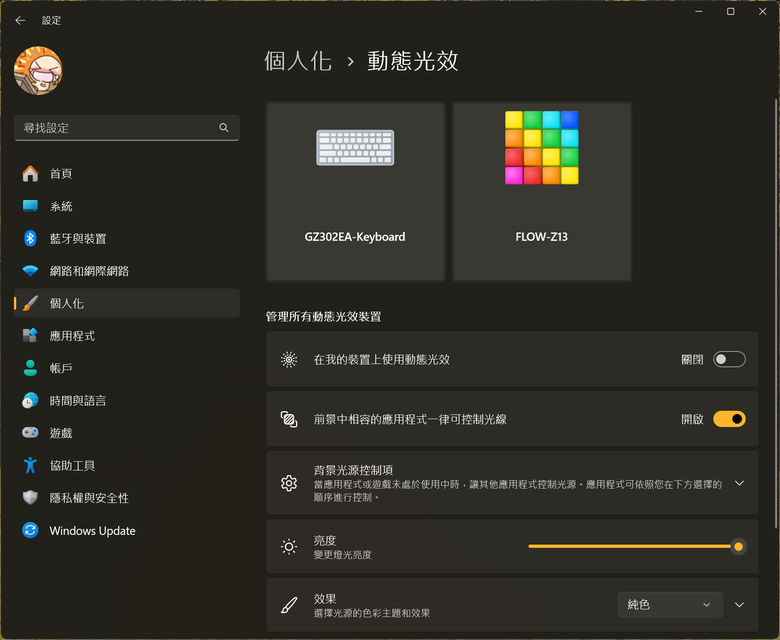Screen dimensions: 780x640
Task: Enable 在我的裝置上使用動態光效 toggle
Action: (x=729, y=359)
